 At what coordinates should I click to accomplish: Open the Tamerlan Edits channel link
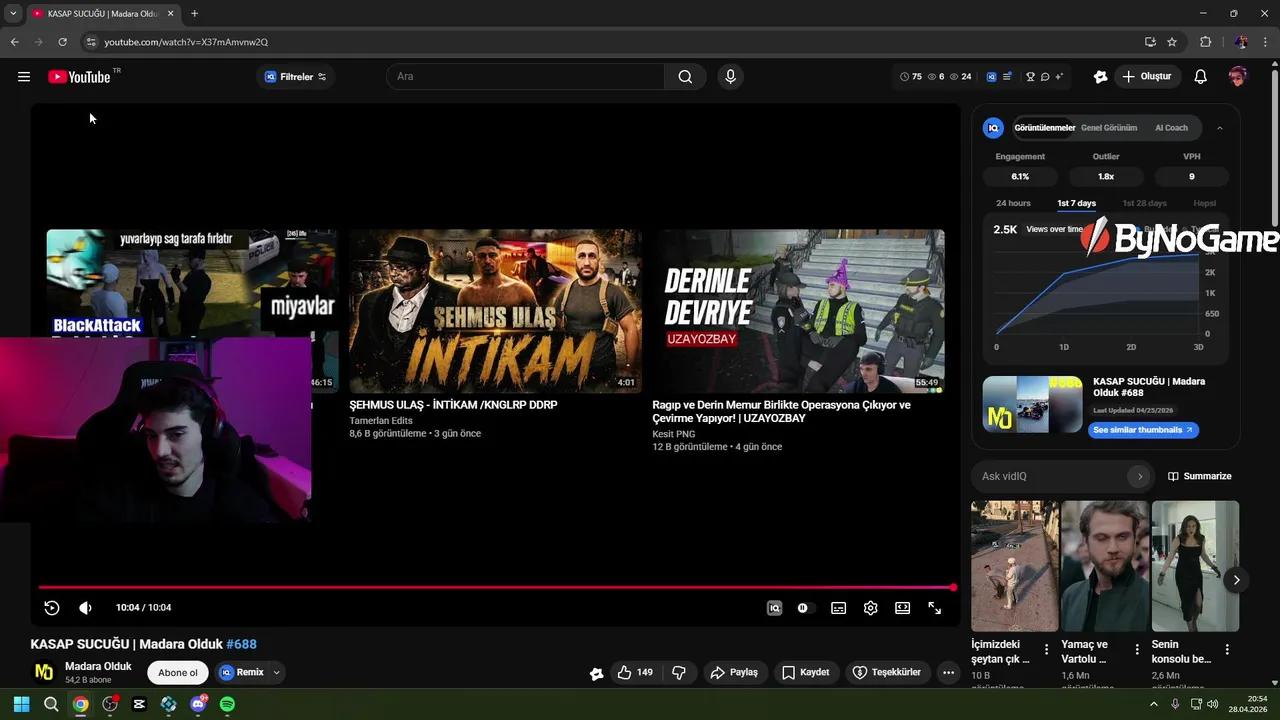[381, 421]
